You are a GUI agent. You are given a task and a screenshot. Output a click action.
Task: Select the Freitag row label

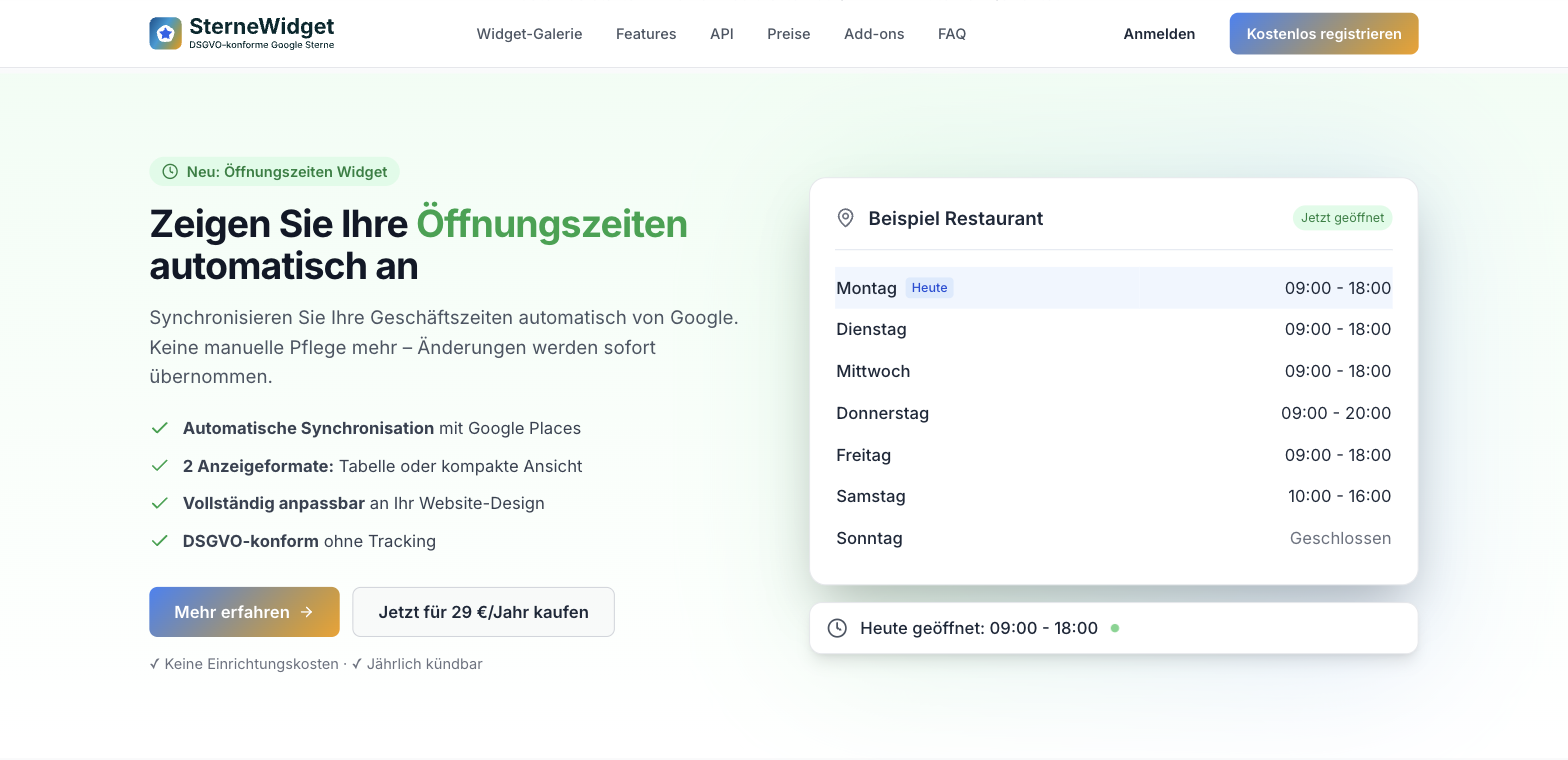click(864, 455)
